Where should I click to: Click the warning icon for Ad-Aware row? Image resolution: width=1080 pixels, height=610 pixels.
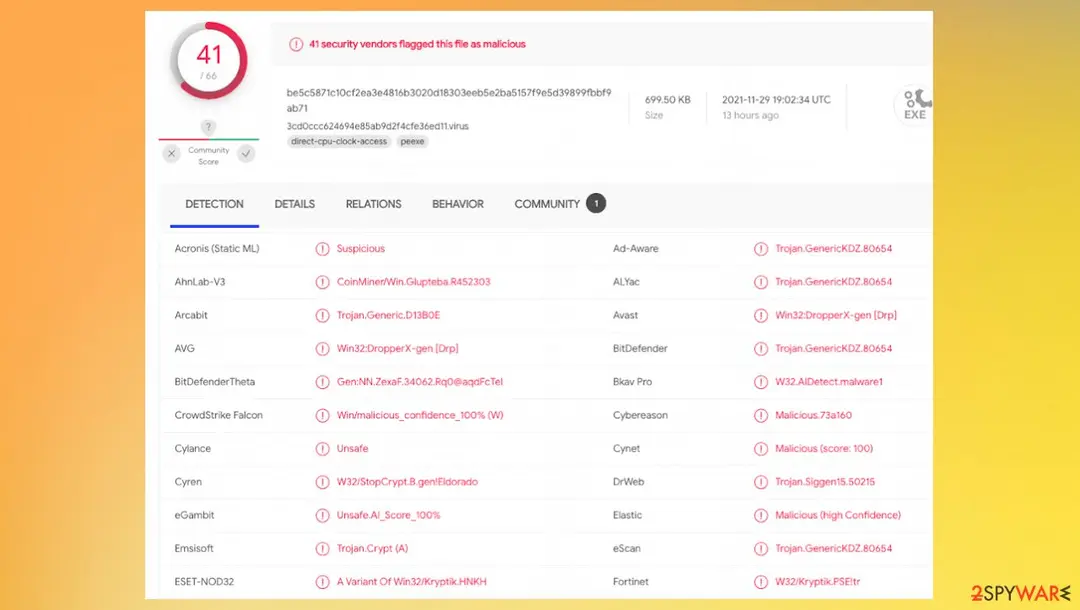point(760,249)
